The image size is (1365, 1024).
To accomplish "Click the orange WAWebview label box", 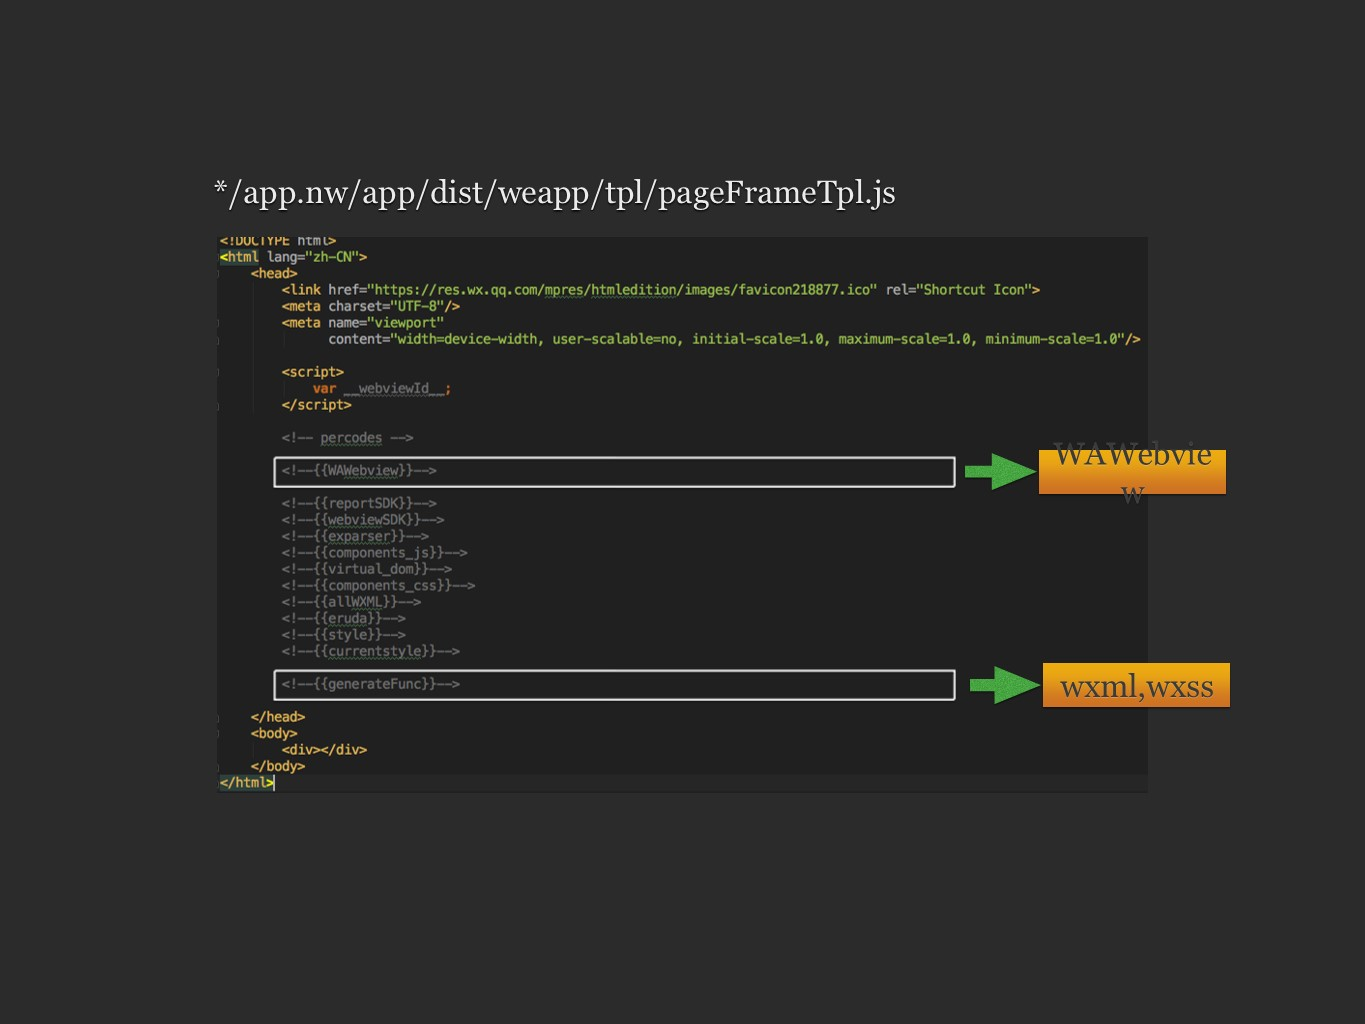I will click(1132, 471).
